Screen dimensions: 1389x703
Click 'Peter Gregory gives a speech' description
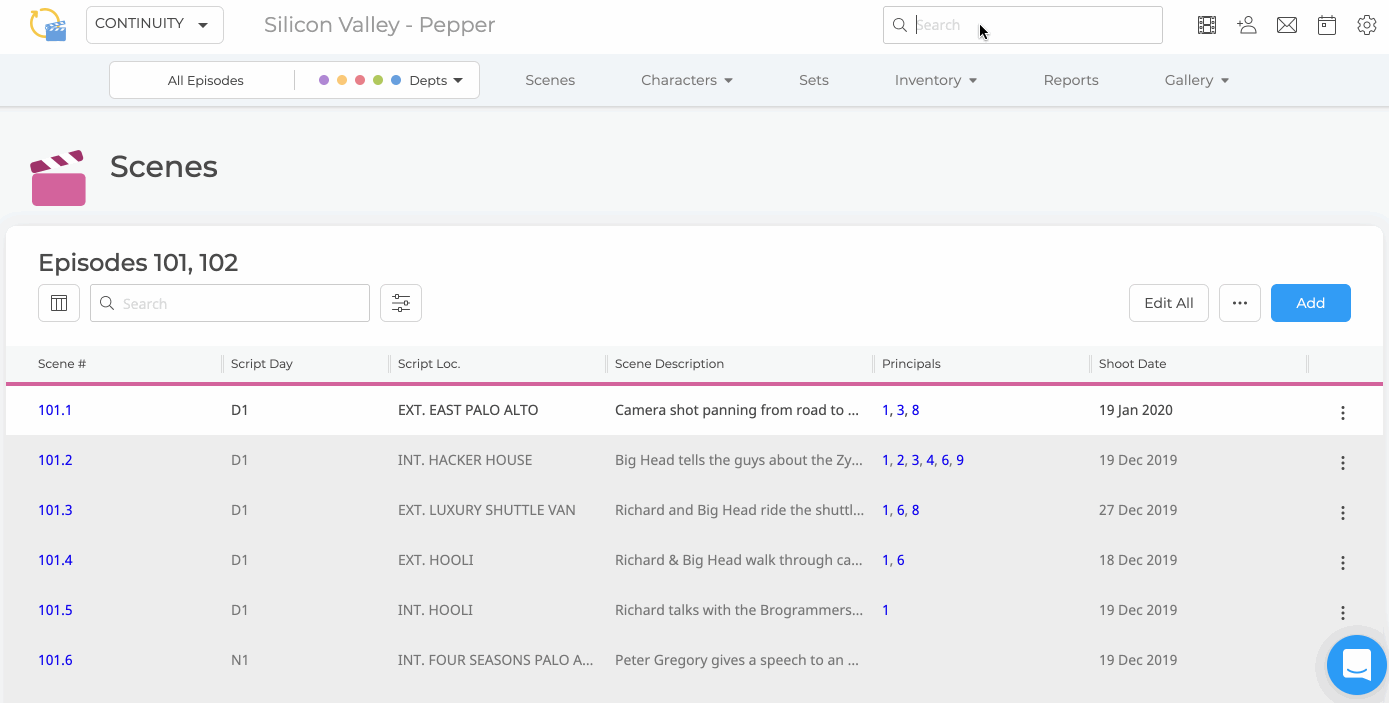point(738,660)
